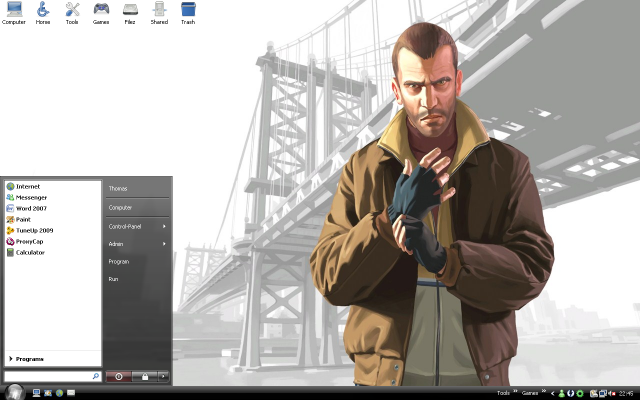Click the red power button
This screenshot has height=400, width=640.
click(x=119, y=377)
